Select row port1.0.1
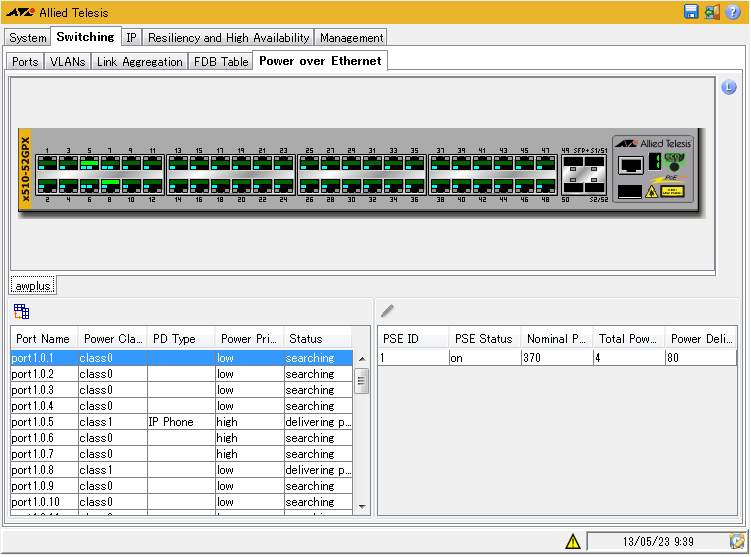 click(x=182, y=358)
